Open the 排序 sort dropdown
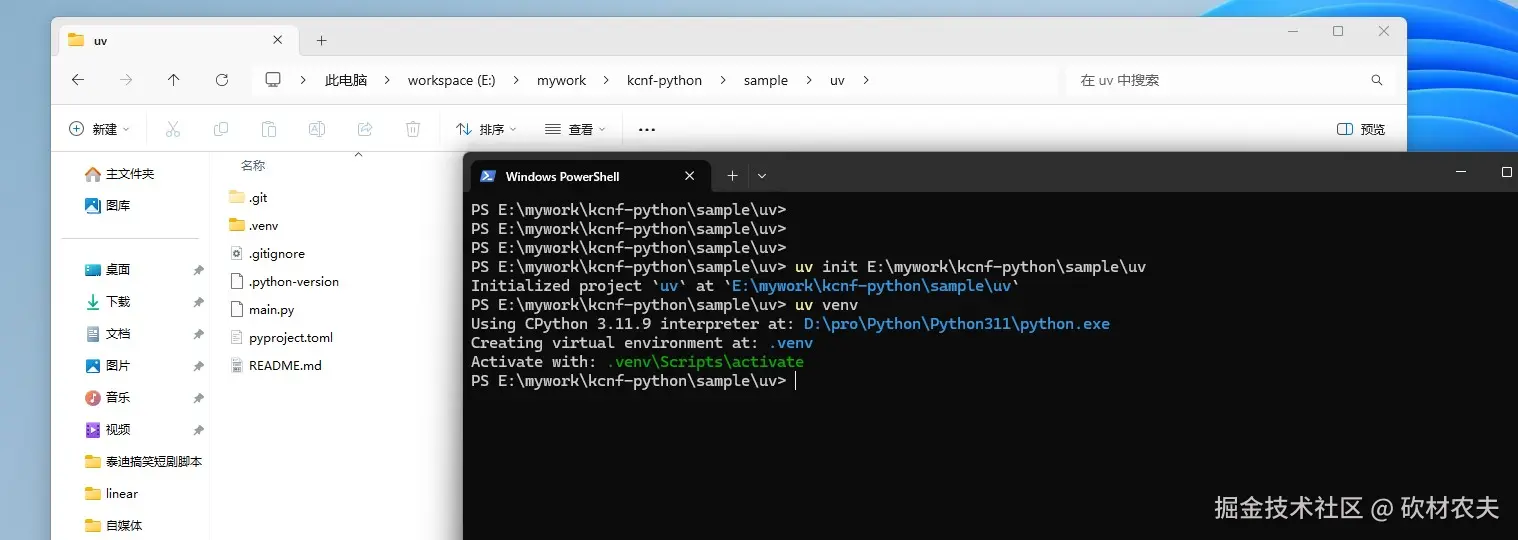This screenshot has width=1518, height=540. tap(486, 129)
